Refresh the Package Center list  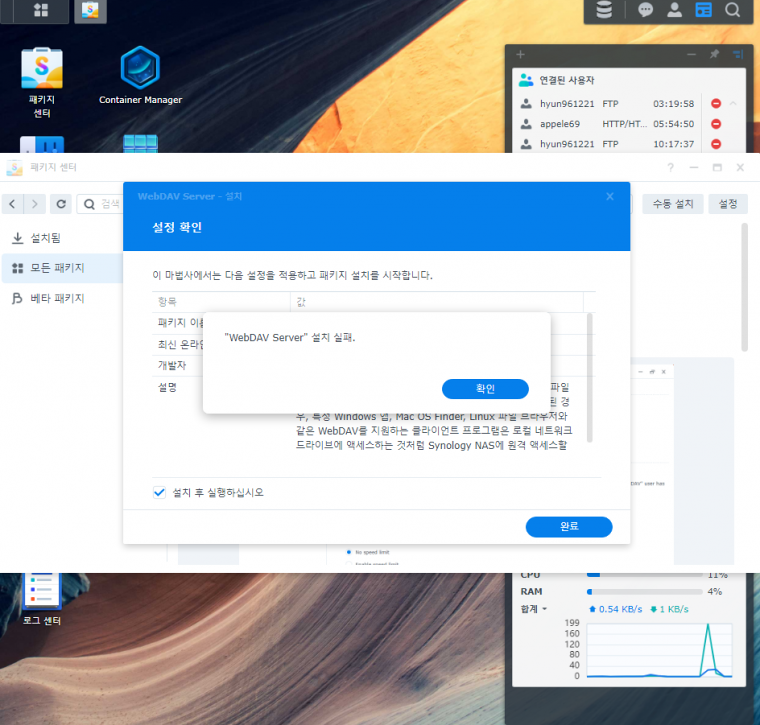click(61, 204)
